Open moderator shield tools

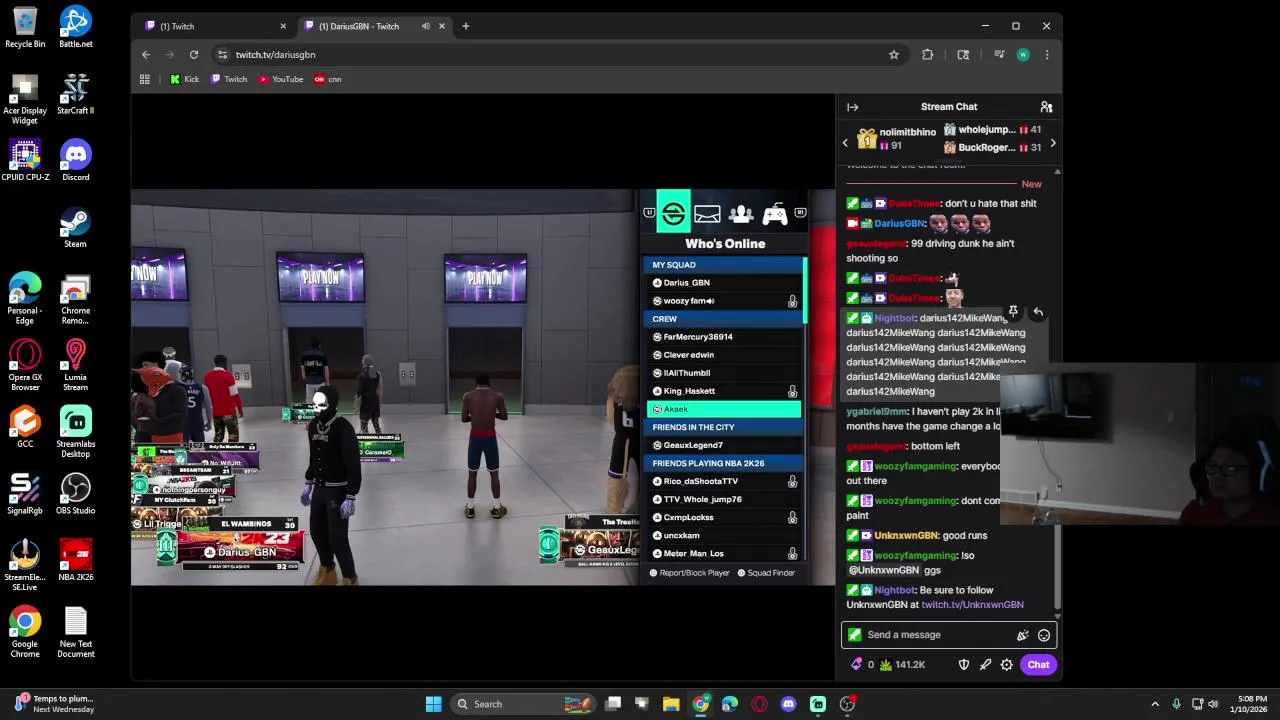(964, 665)
